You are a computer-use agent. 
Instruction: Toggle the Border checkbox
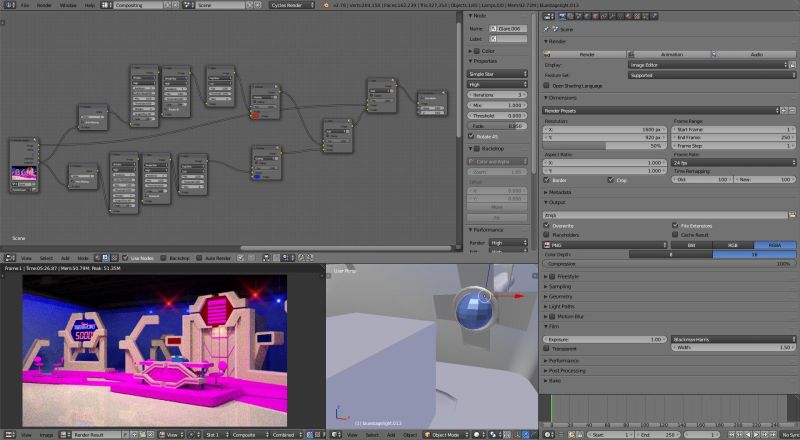point(547,180)
